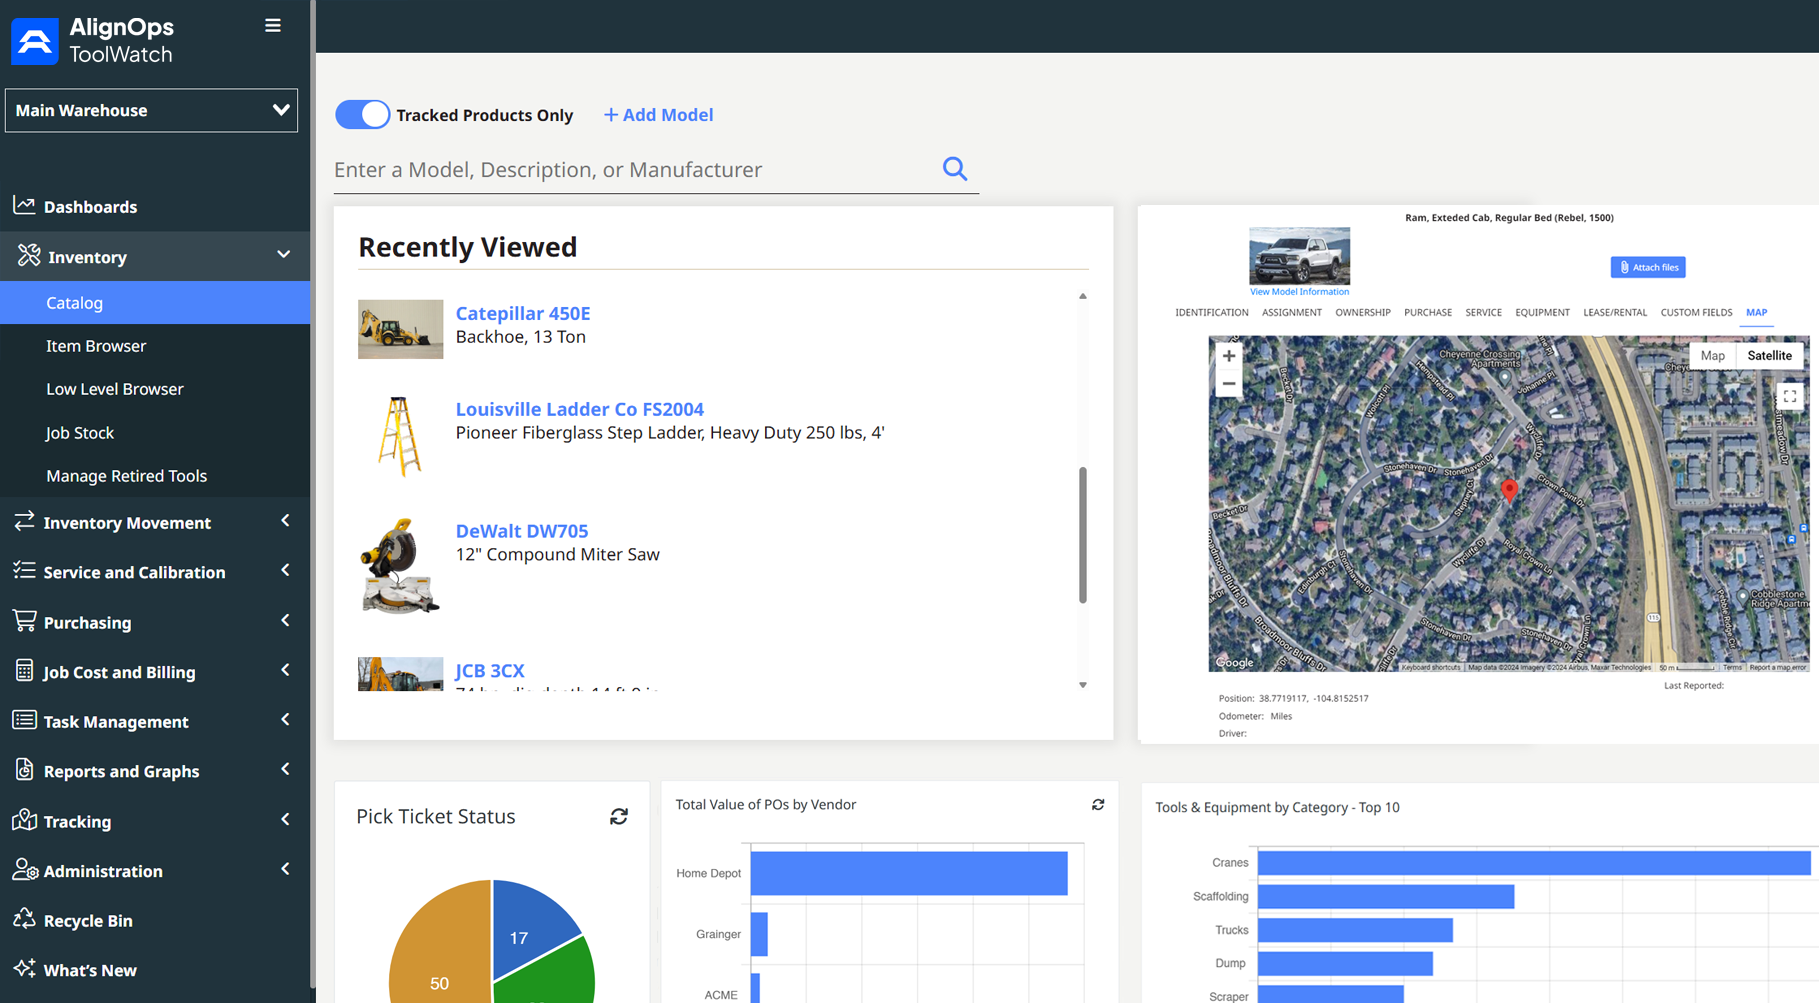Click the Recently Viewed scroll down arrow
This screenshot has width=1819, height=1003.
[1083, 686]
